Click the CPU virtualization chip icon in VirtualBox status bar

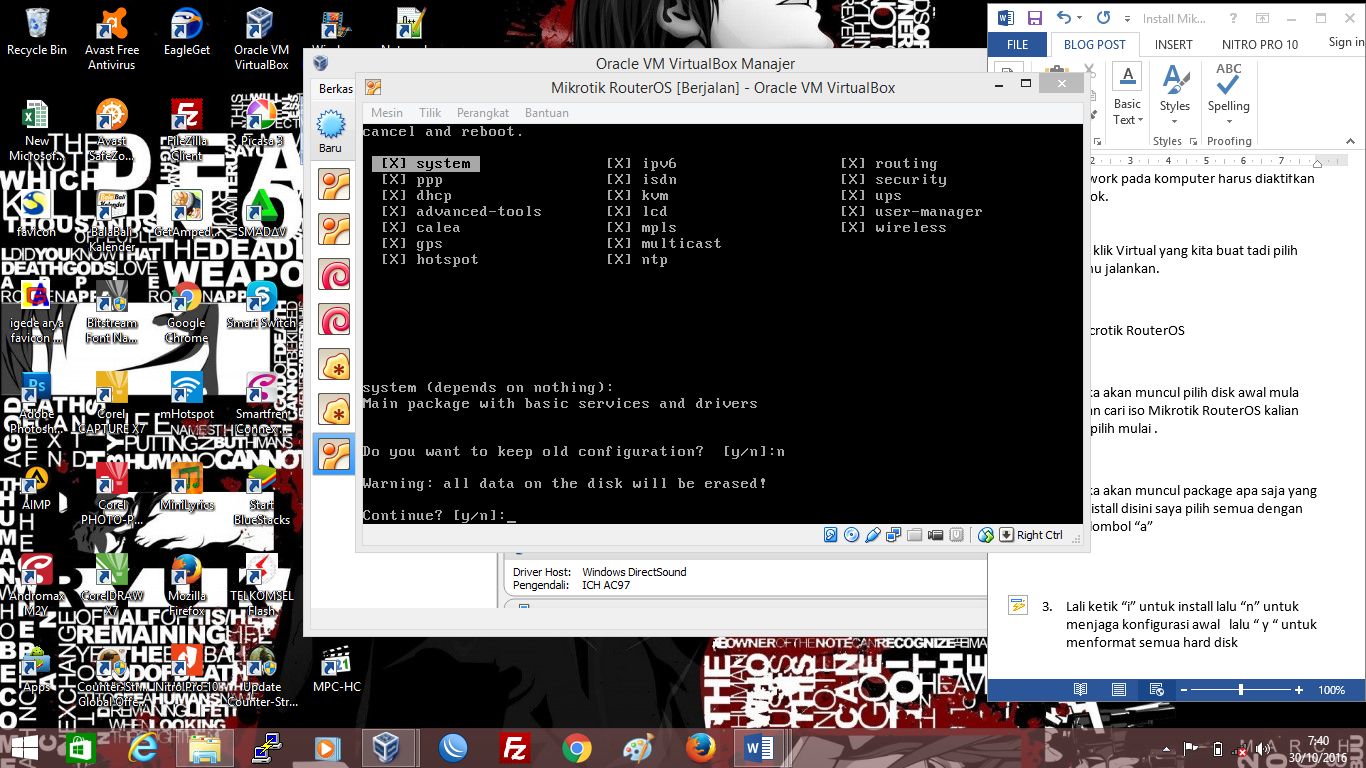pos(956,535)
